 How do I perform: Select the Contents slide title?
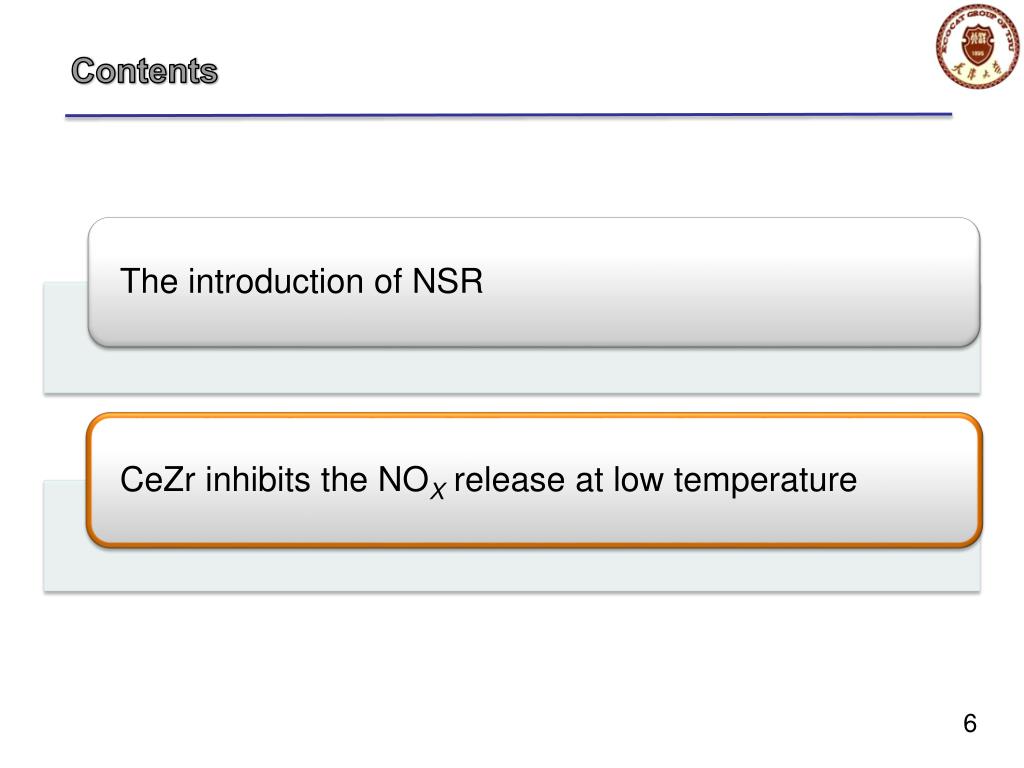[x=144, y=71]
